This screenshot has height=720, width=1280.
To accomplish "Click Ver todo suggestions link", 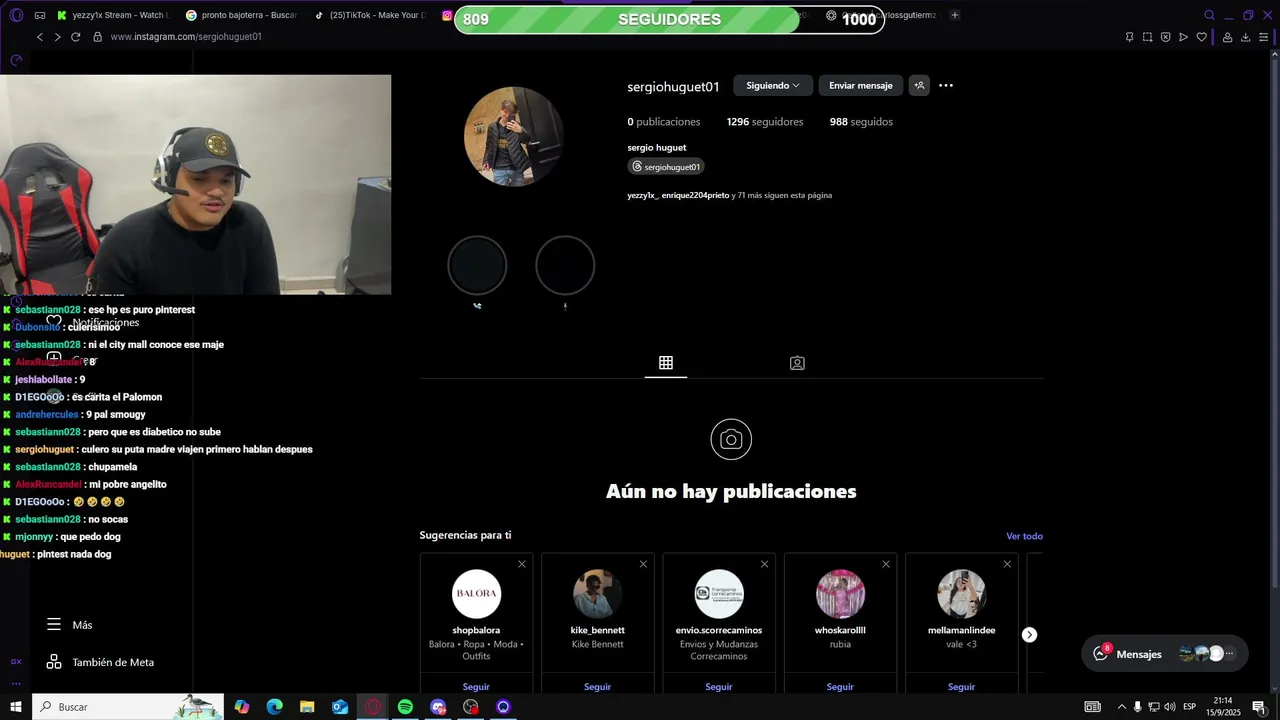I will click(1024, 537).
